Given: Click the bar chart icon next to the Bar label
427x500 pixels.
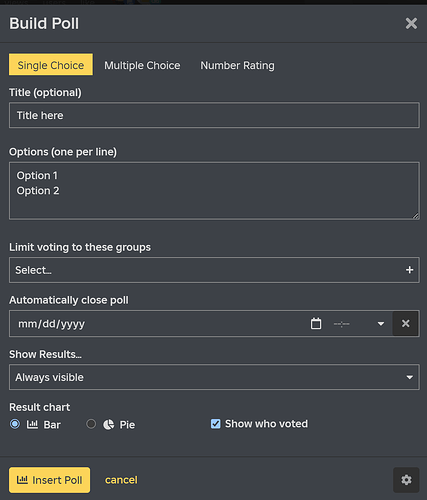Looking at the screenshot, I should pos(32,424).
